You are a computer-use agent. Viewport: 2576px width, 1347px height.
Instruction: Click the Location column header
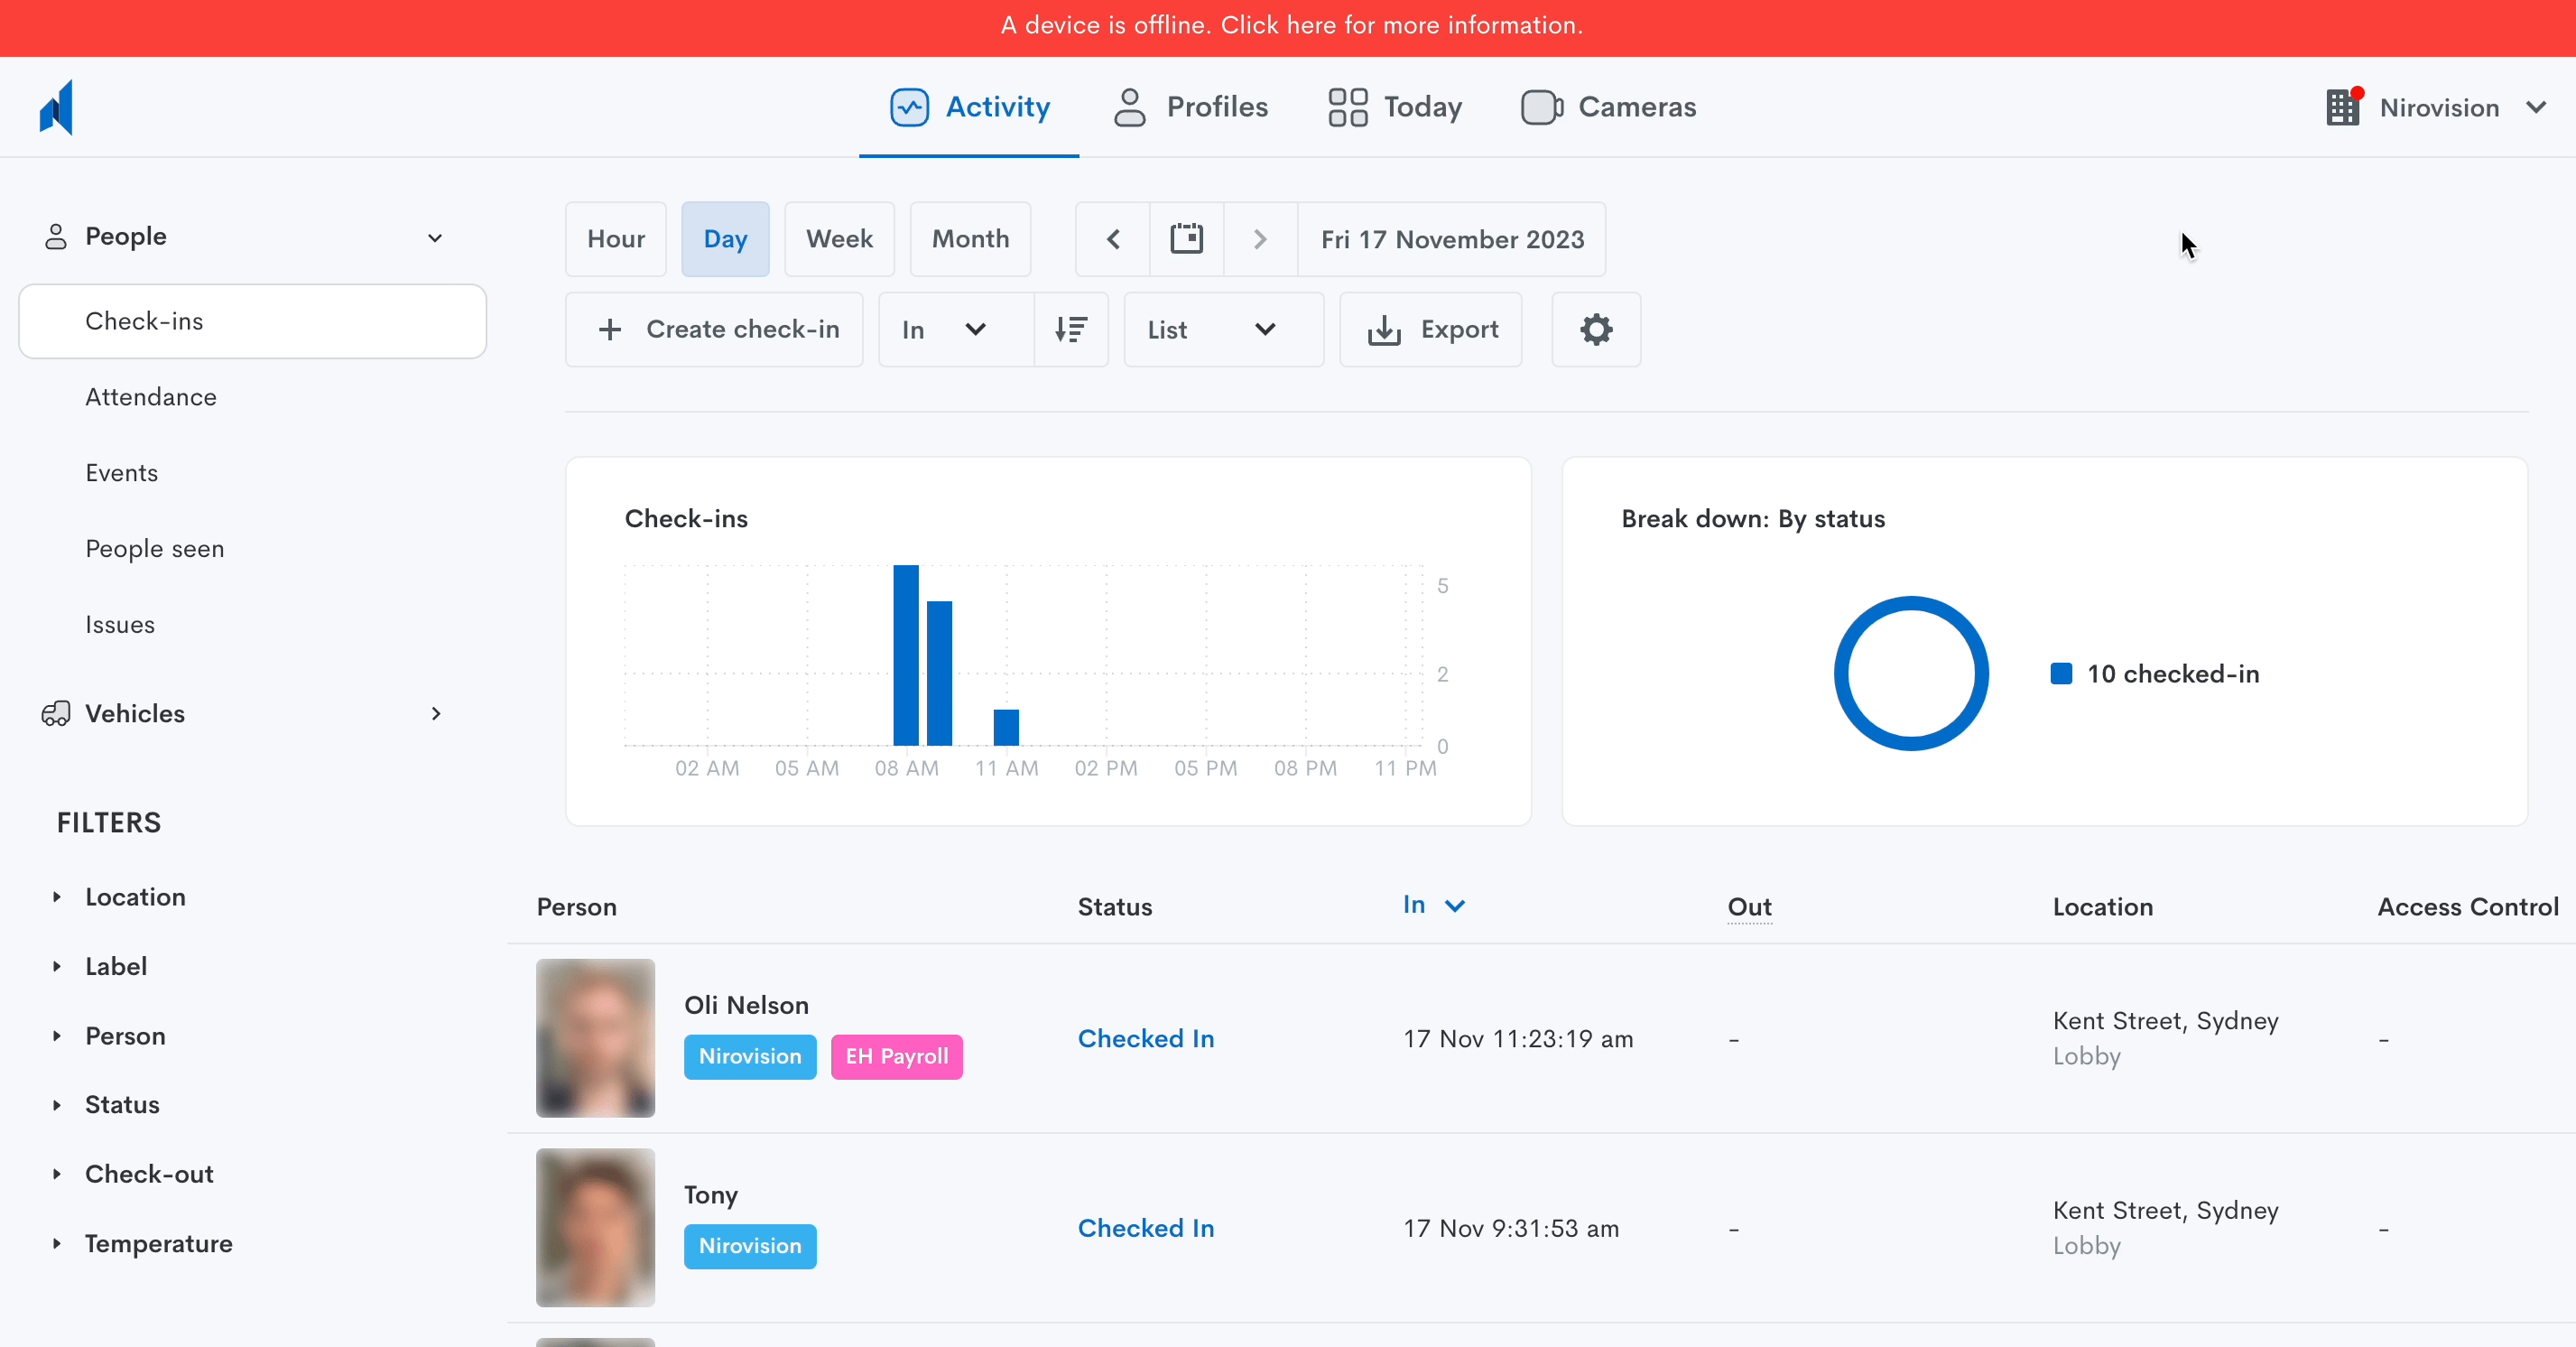[2103, 907]
